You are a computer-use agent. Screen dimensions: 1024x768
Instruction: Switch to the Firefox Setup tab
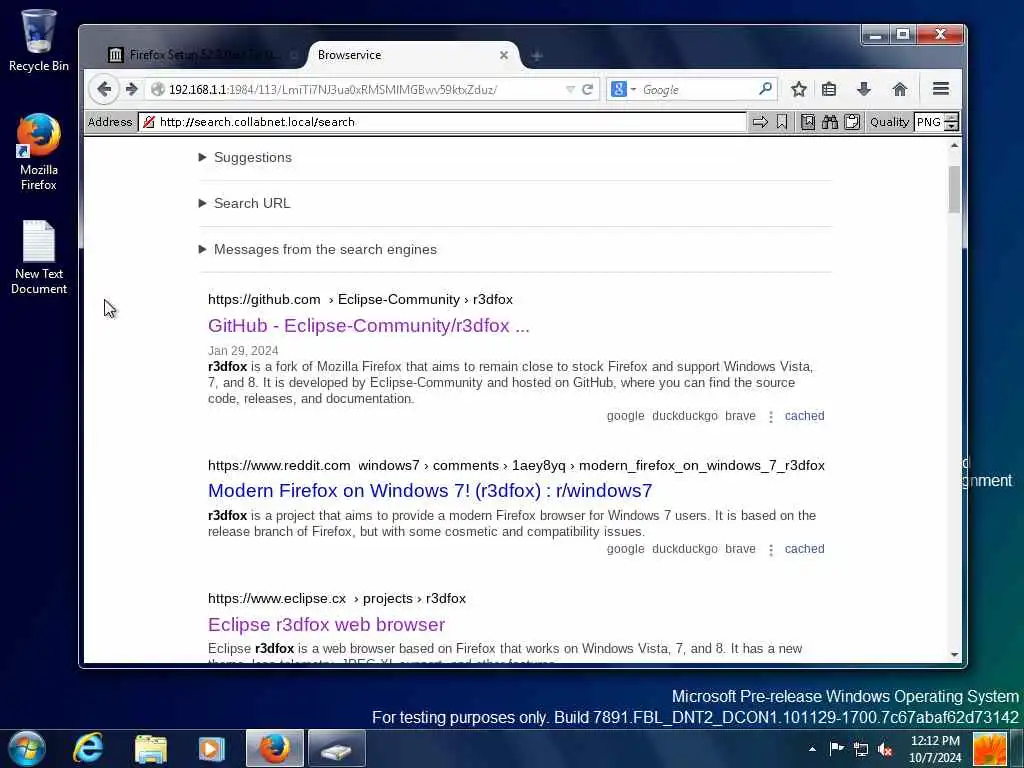202,55
